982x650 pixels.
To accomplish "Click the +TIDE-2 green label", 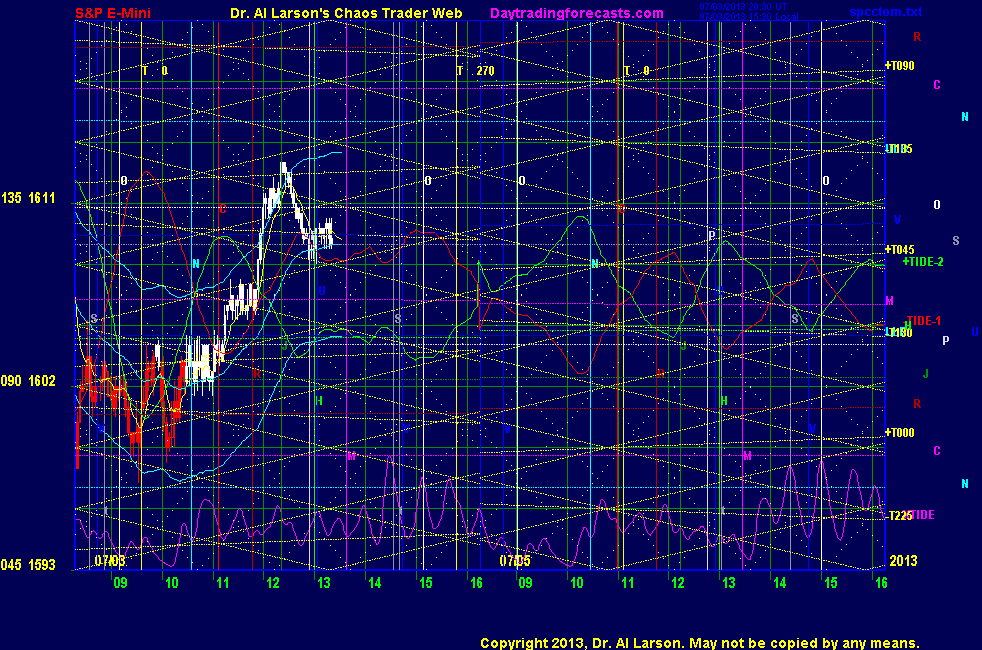I will [x=923, y=262].
